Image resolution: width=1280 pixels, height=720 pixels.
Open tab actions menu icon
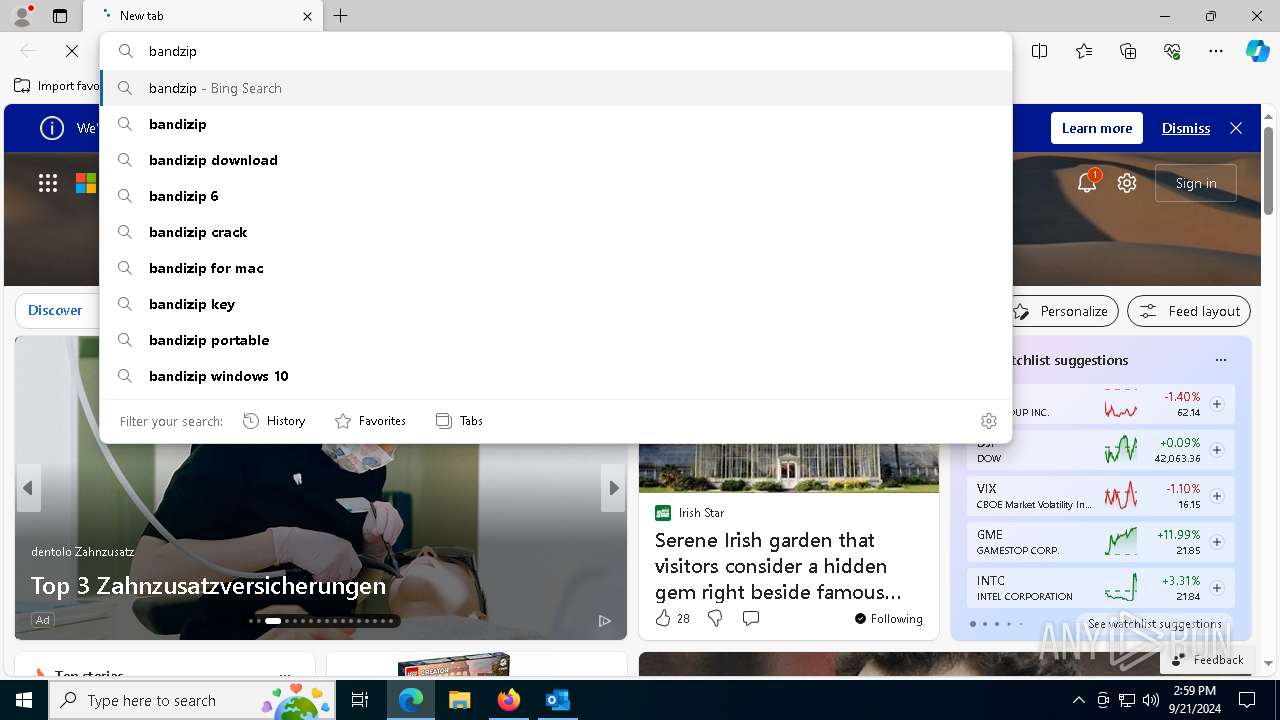(60, 16)
